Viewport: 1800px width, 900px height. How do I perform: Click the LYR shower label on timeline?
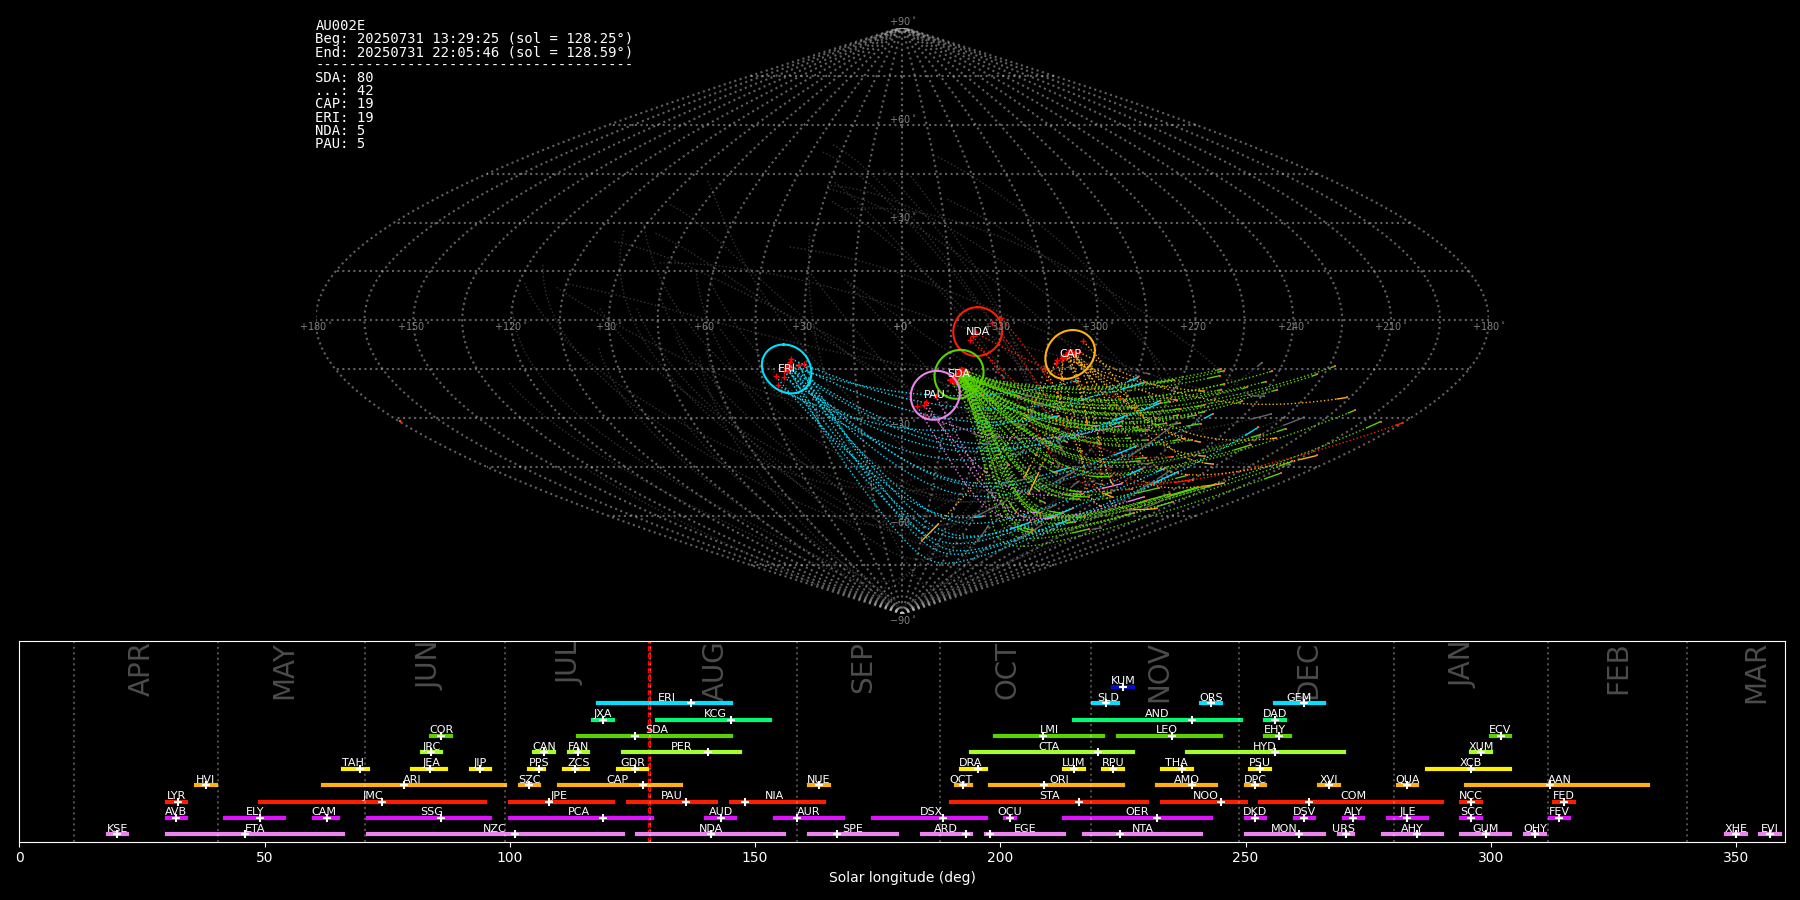pyautogui.click(x=176, y=796)
